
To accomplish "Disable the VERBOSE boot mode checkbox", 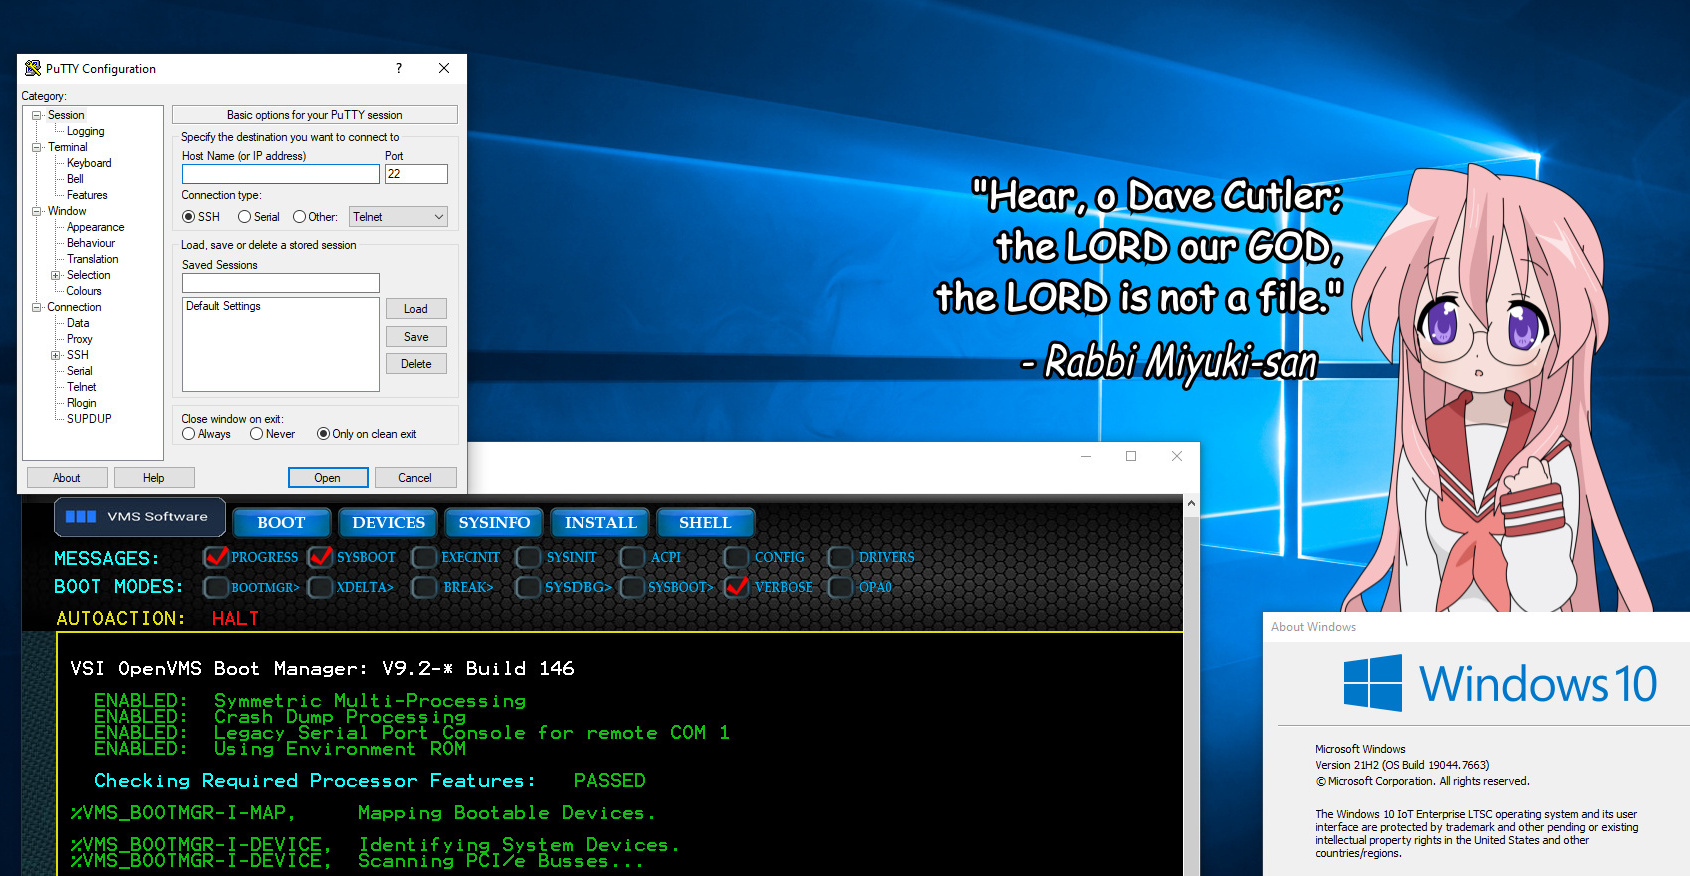I will 736,587.
